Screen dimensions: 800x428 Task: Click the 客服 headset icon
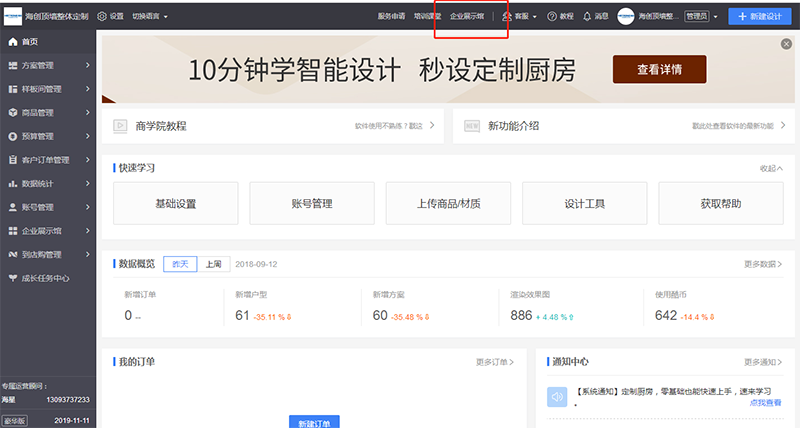pyautogui.click(x=507, y=16)
